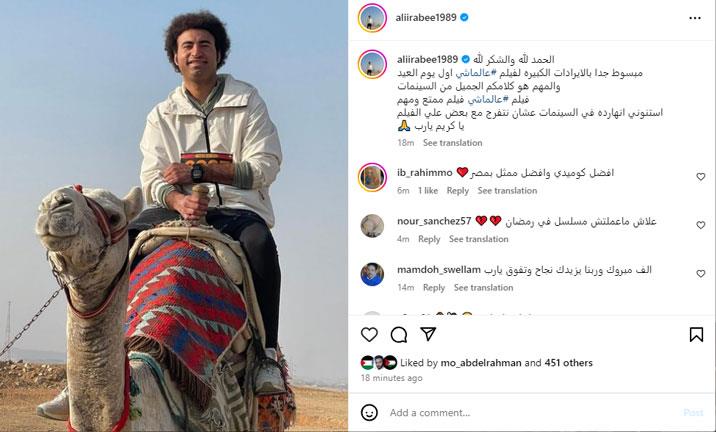This screenshot has width=716, height=432.
Task: Show translation of ib_rahimmo's comment
Action: (507, 191)
